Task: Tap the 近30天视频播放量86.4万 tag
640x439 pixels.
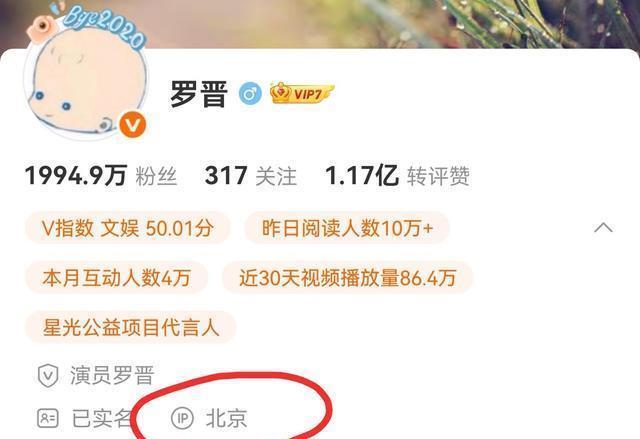Action: coord(347,278)
